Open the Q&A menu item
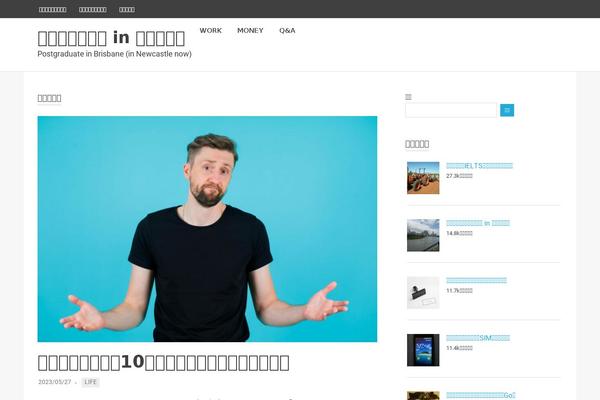The width and height of the screenshot is (600, 400). click(x=287, y=30)
